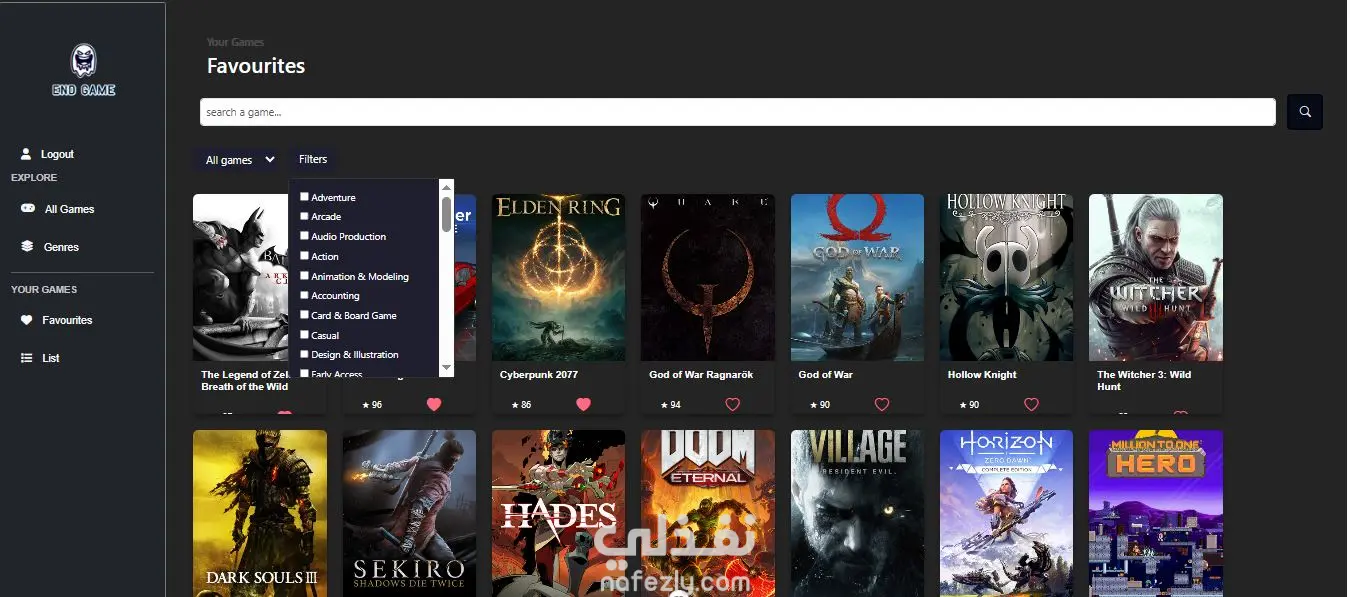Open the All games dropdown
The width and height of the screenshot is (1350, 597).
click(239, 160)
